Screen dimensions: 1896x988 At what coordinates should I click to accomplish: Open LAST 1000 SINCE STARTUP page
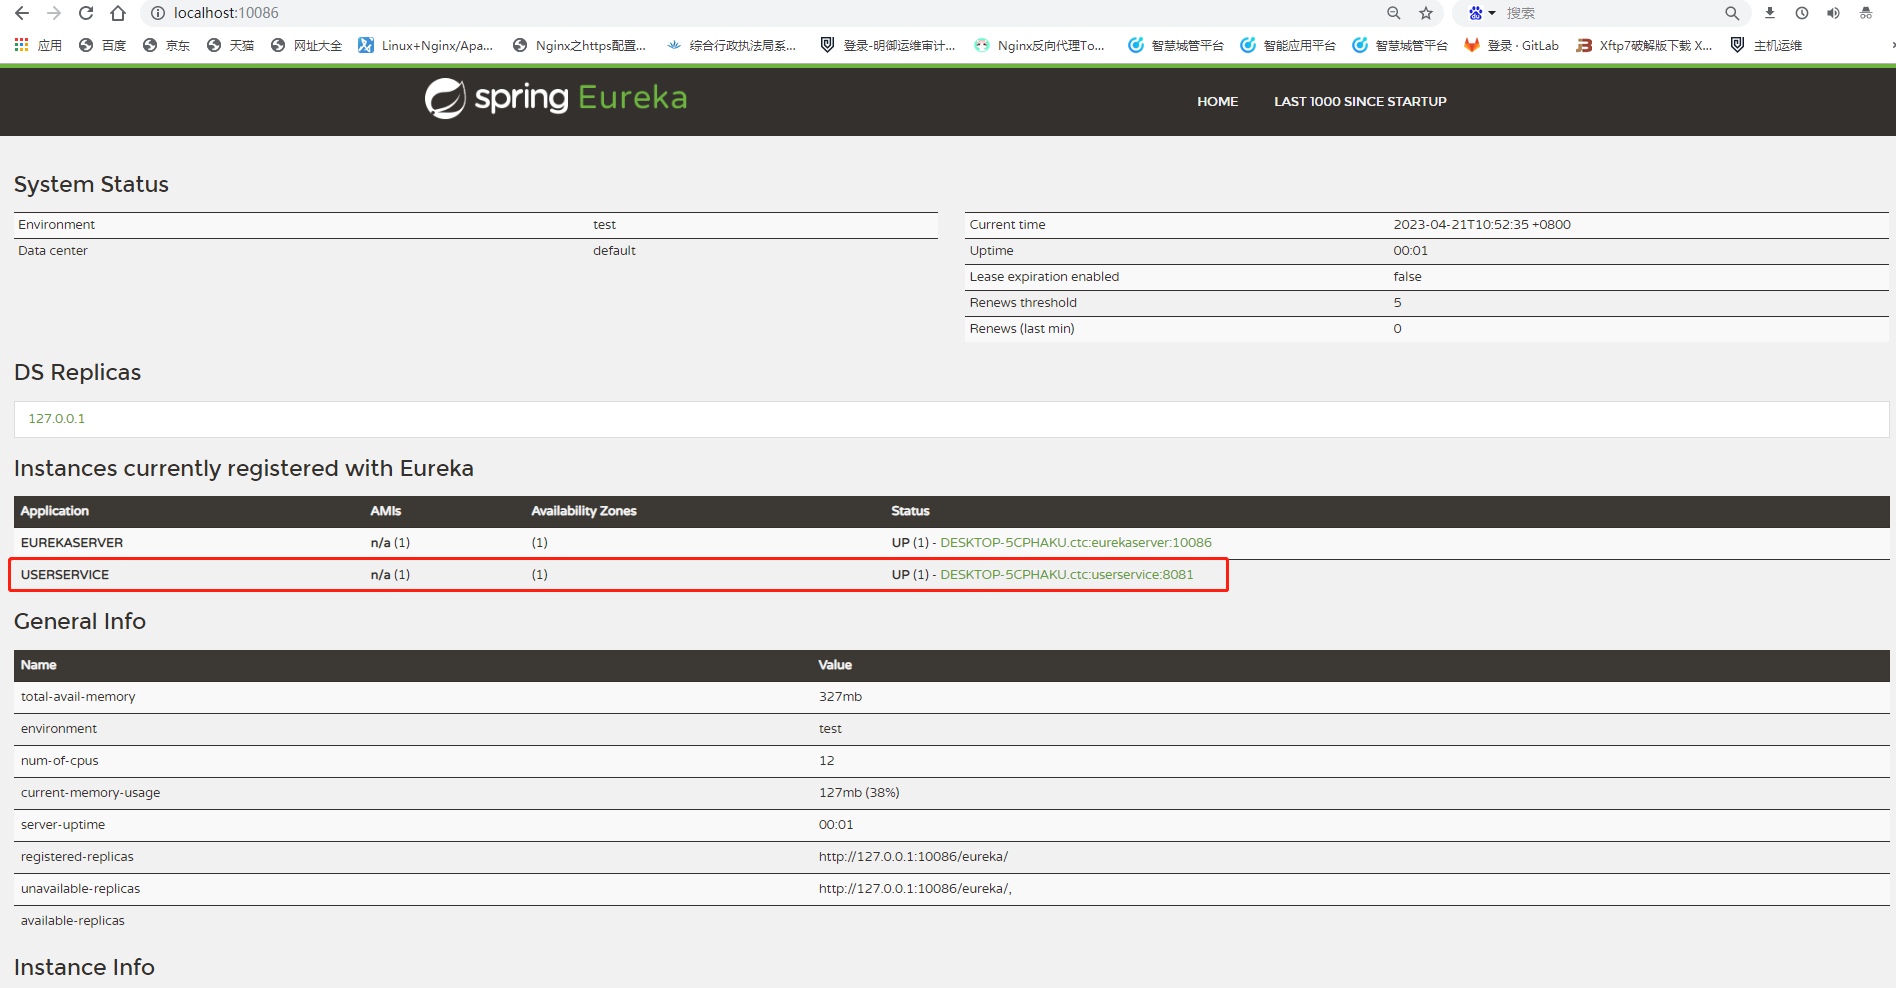(1360, 102)
